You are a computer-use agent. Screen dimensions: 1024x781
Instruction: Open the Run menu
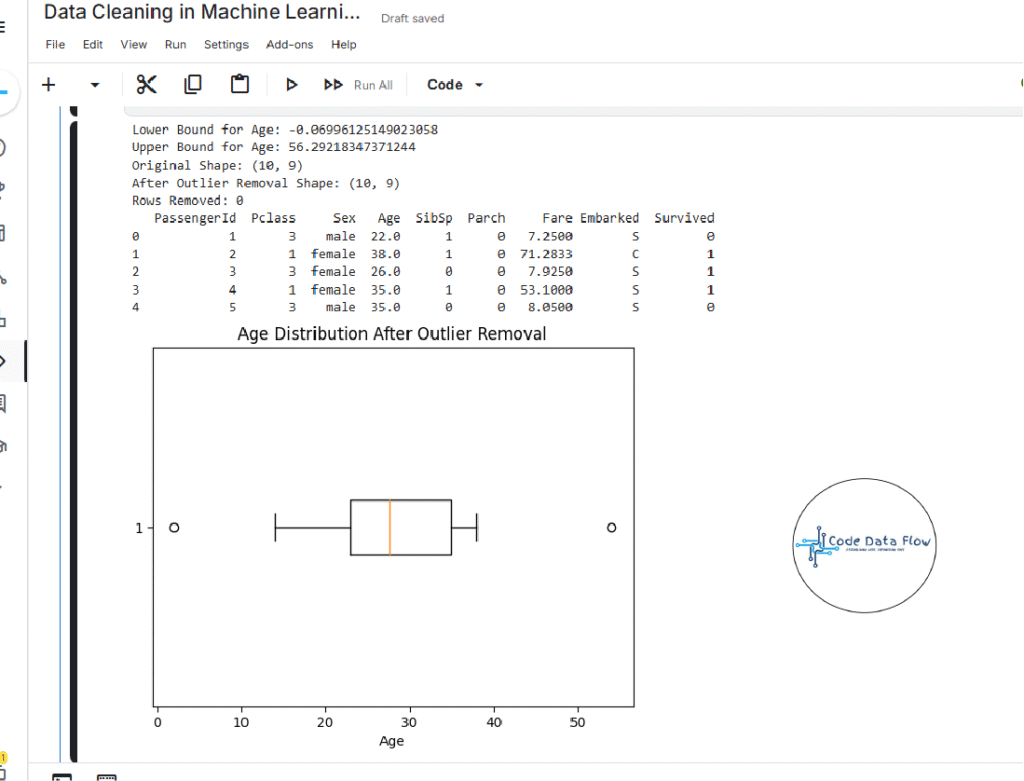pos(176,44)
